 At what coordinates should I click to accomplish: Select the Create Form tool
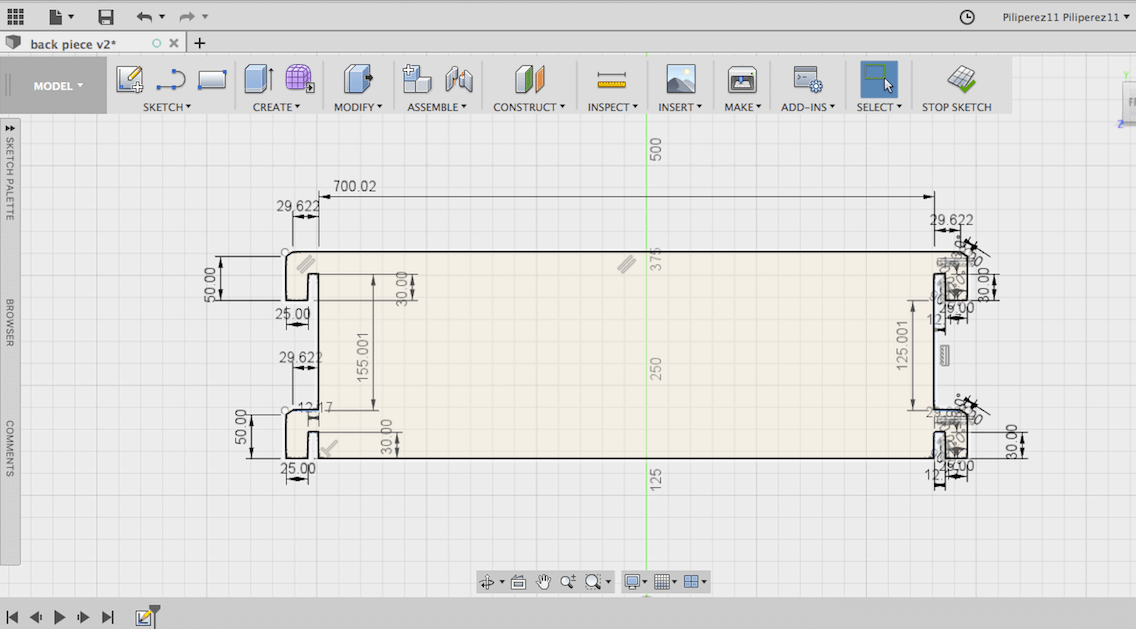[x=299, y=79]
